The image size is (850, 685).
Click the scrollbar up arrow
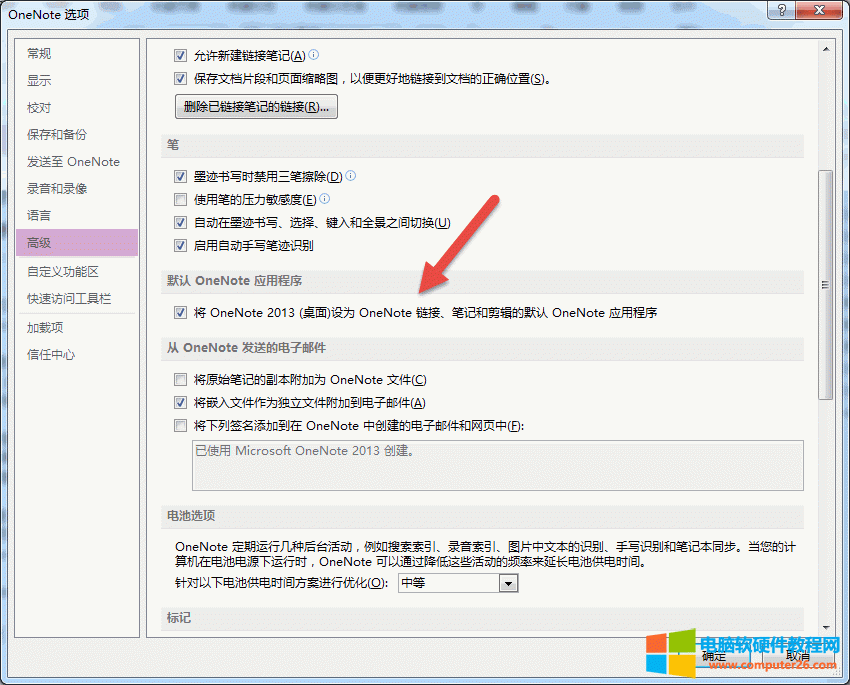[825, 47]
